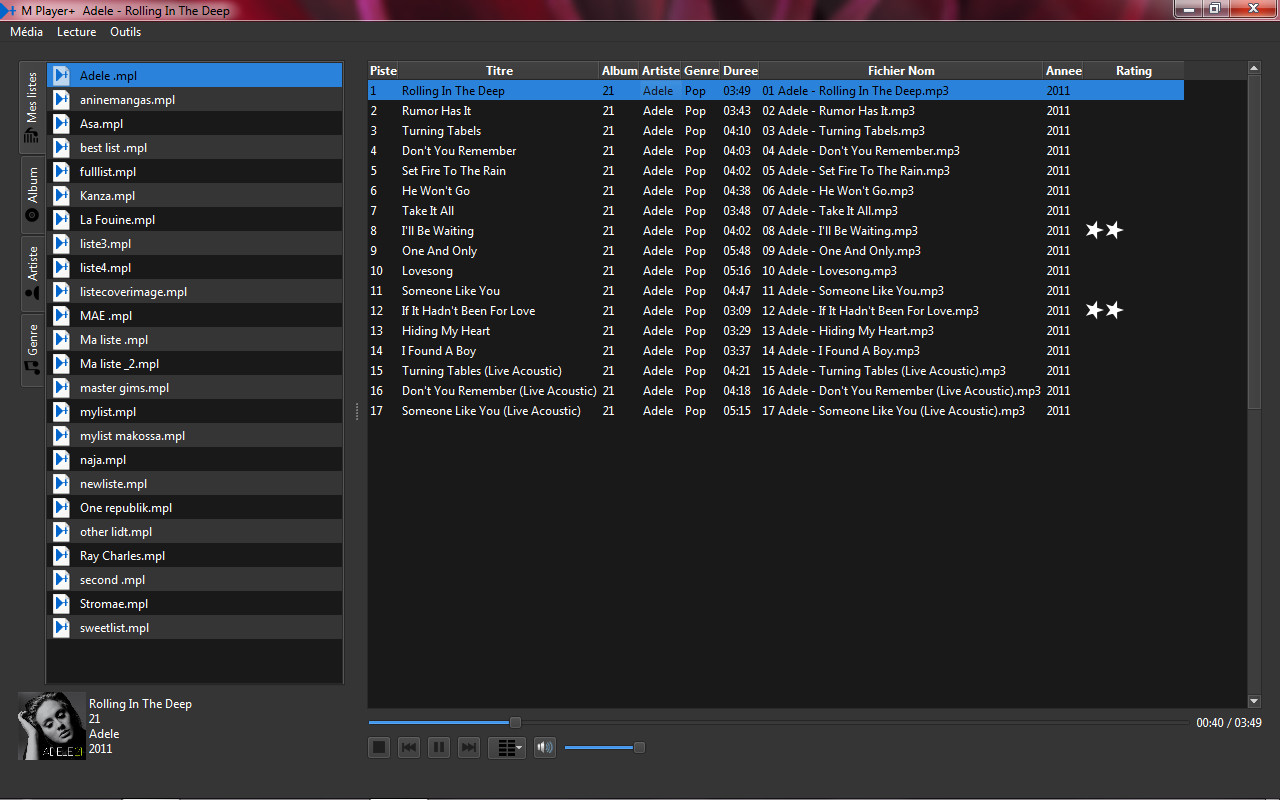
Task: Click playlist icon next to mylist.mpl
Action: [61, 411]
